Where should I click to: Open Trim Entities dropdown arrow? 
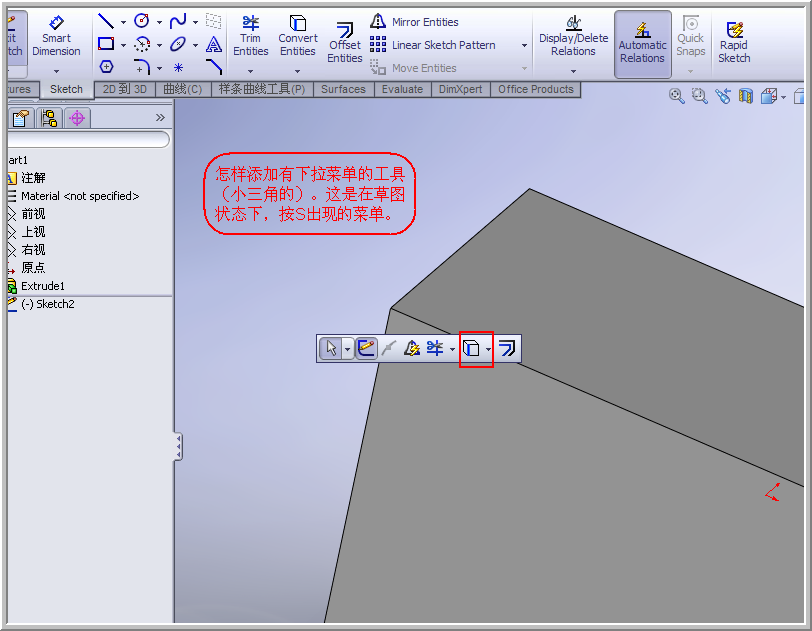click(x=251, y=71)
